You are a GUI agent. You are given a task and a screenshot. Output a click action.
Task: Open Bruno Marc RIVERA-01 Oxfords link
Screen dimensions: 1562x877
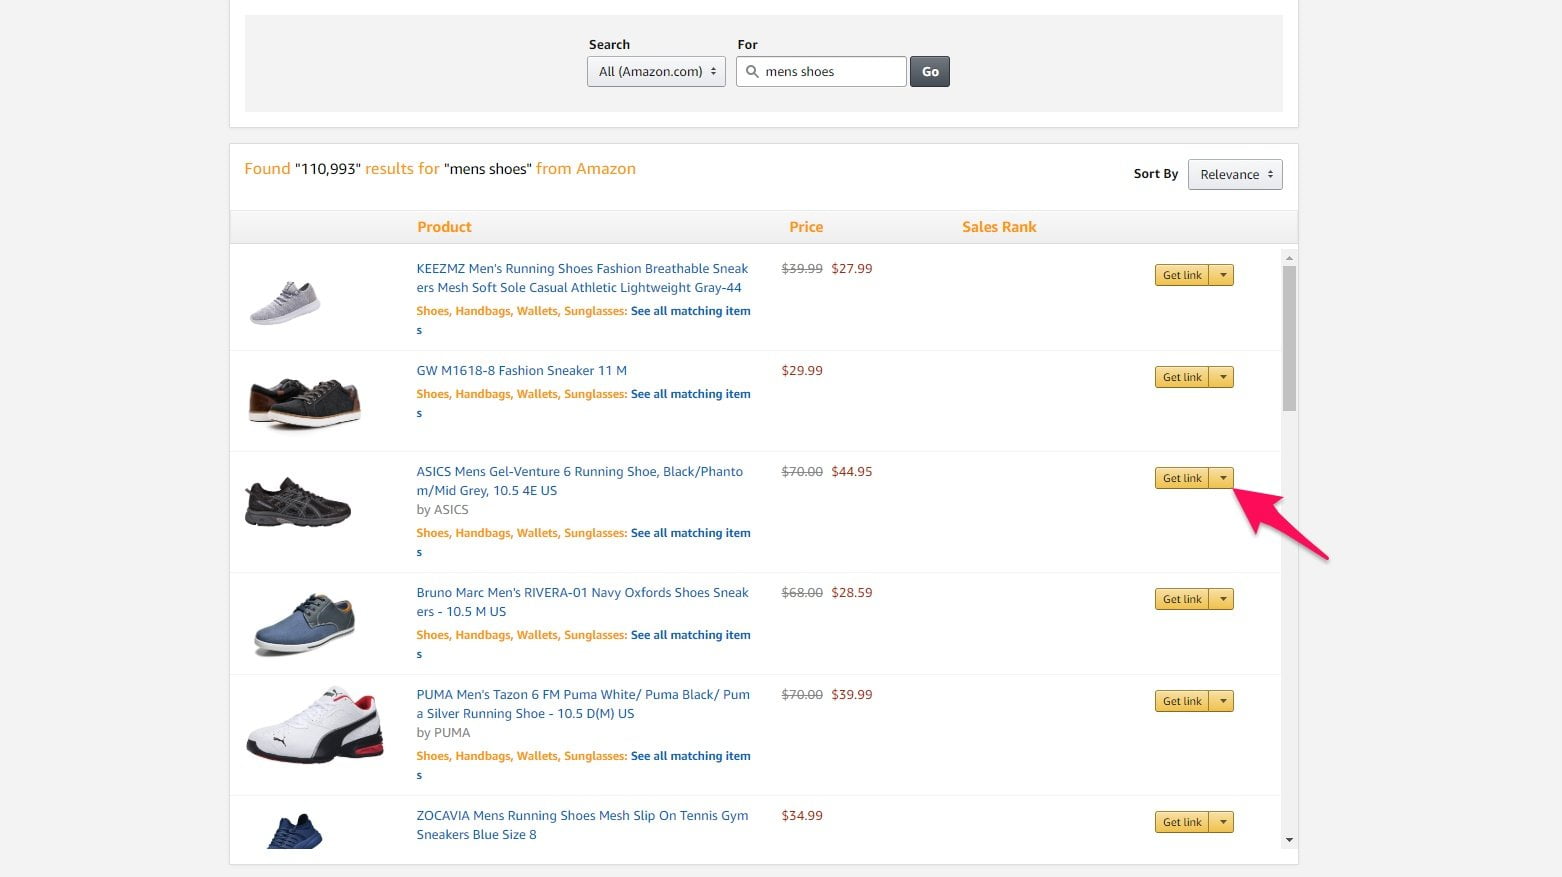(x=582, y=602)
